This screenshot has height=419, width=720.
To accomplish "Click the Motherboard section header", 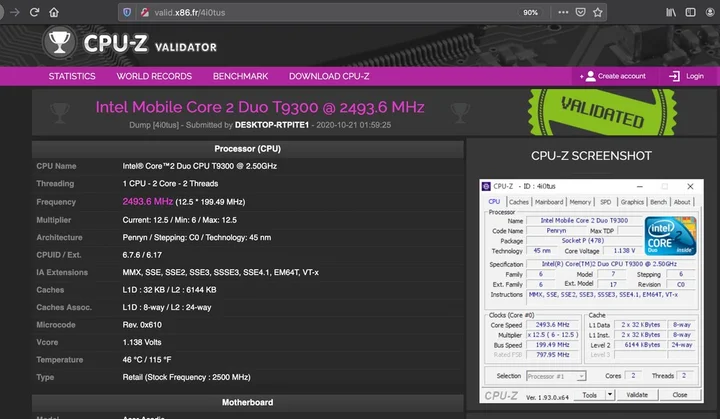I will tap(248, 402).
